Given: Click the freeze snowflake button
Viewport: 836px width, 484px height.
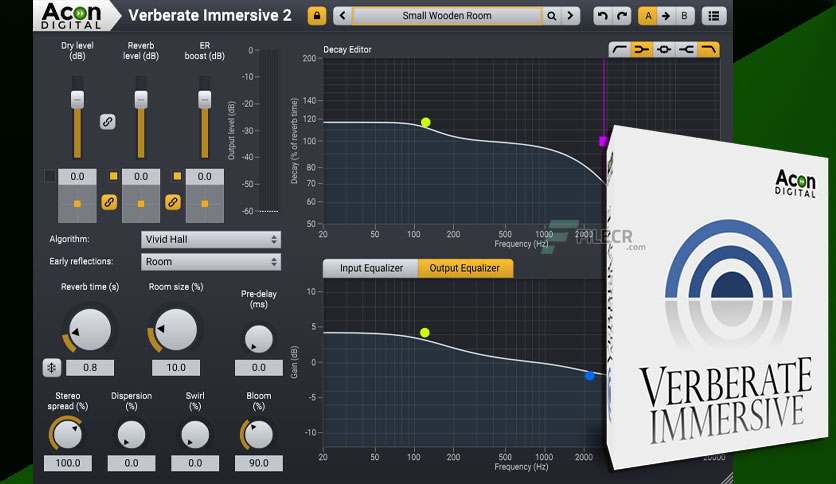Looking at the screenshot, I should [52, 368].
